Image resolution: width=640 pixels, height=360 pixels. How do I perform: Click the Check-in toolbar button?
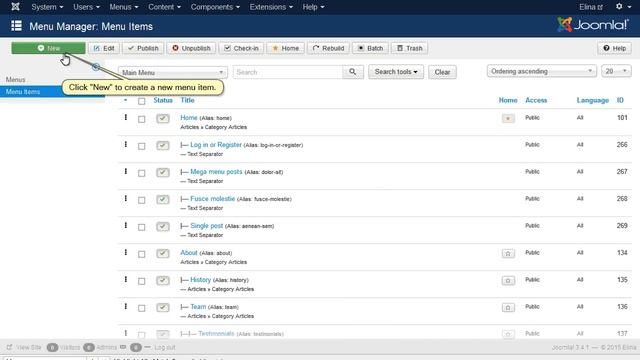coord(241,48)
